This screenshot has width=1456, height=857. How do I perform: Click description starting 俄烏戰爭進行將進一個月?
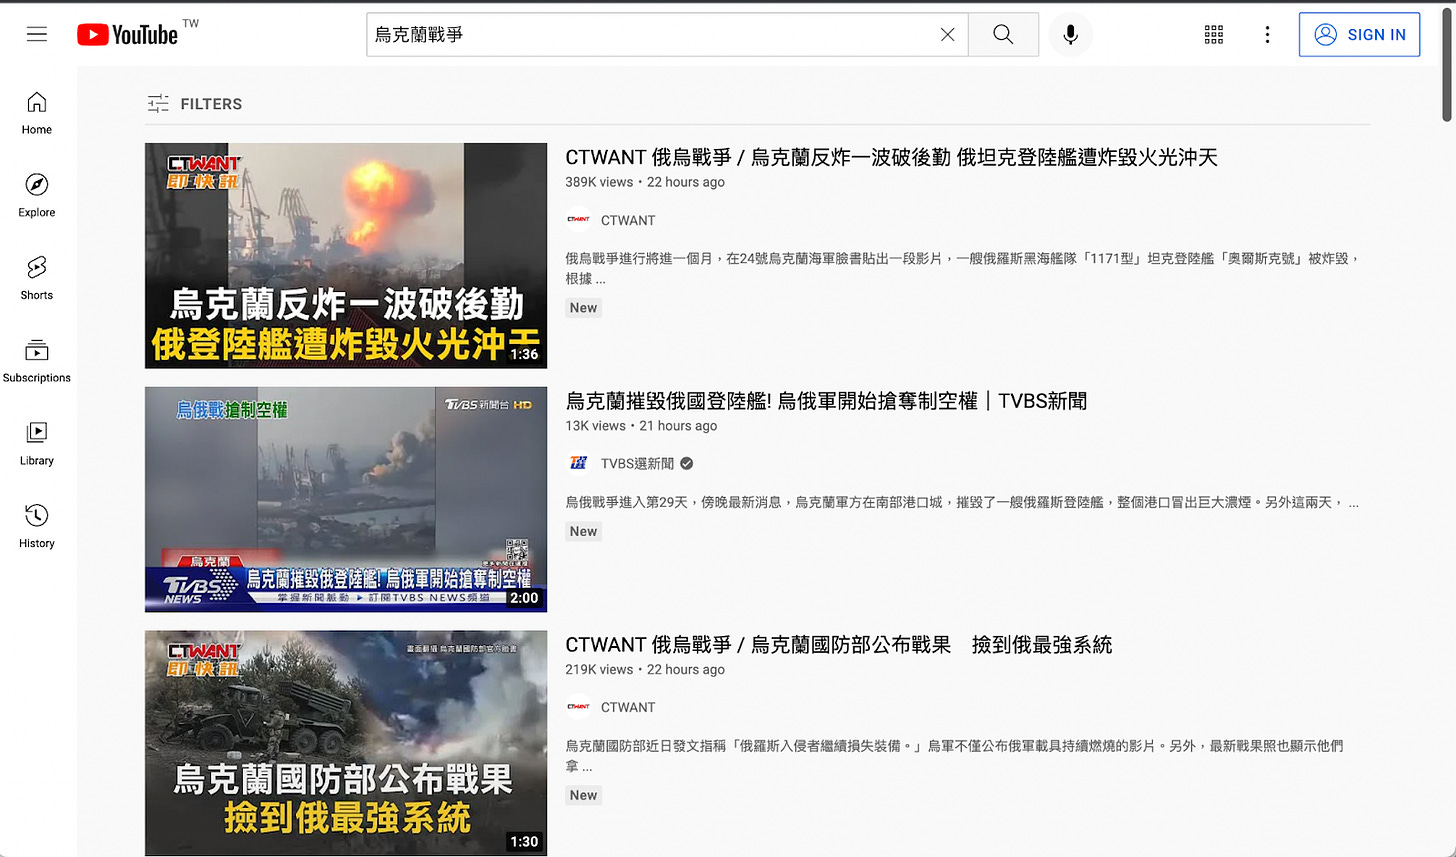click(963, 268)
